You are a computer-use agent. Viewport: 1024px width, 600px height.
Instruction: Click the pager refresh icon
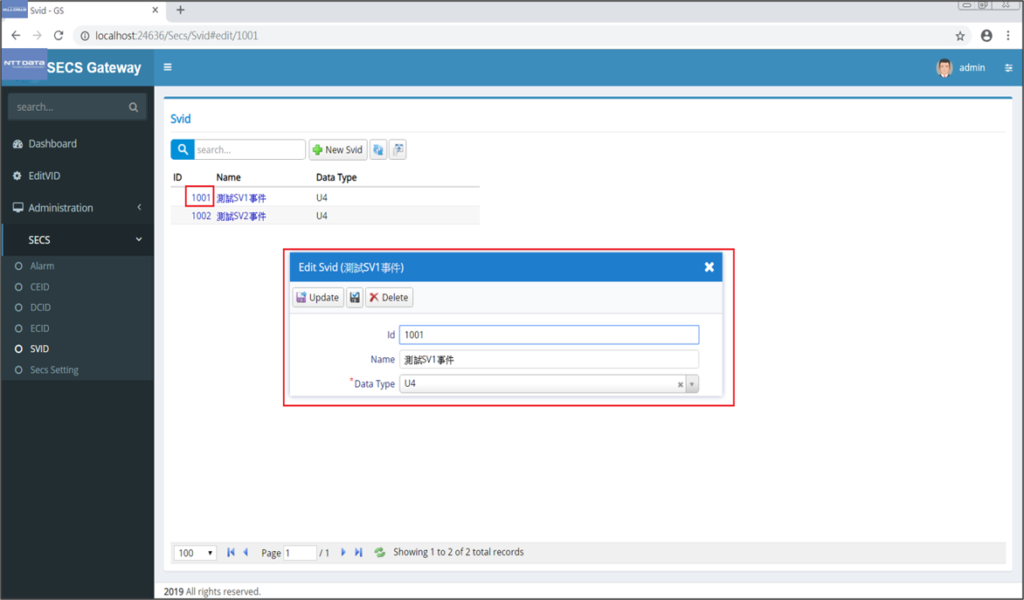[x=379, y=552]
